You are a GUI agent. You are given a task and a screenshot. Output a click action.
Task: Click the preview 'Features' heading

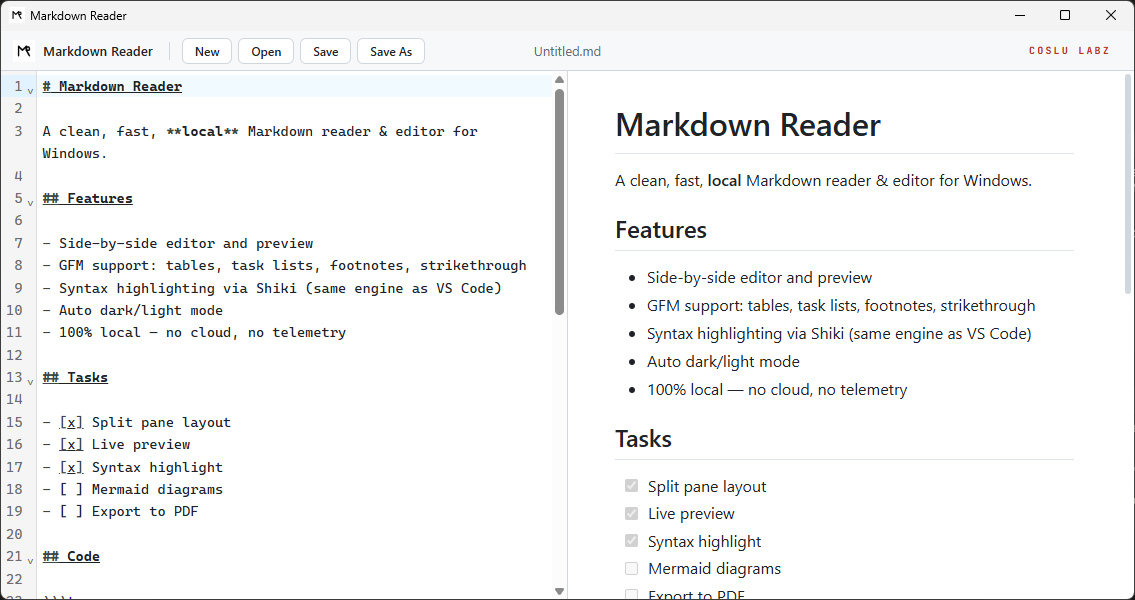click(x=661, y=229)
